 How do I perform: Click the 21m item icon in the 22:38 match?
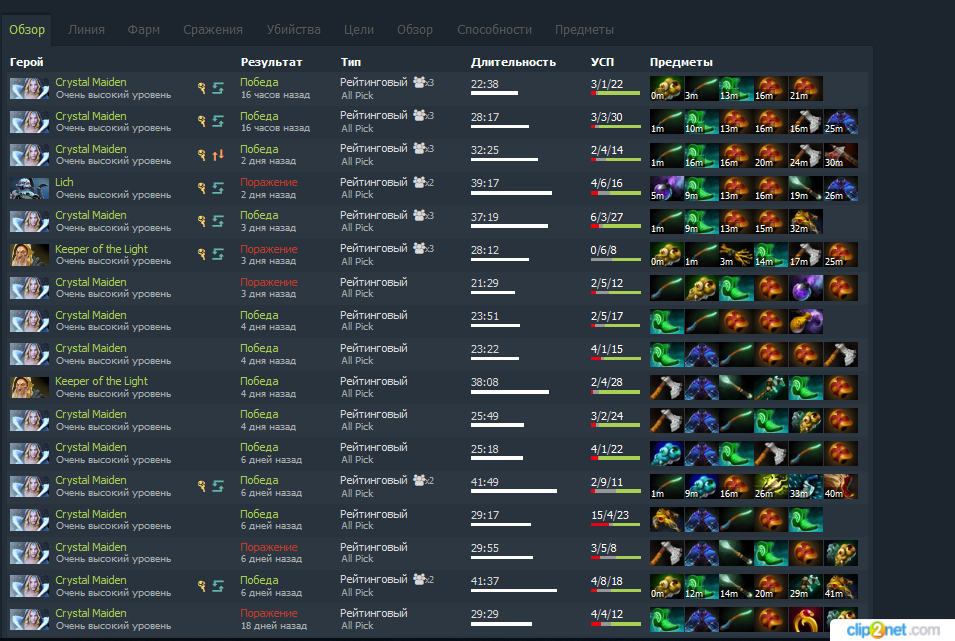[806, 89]
